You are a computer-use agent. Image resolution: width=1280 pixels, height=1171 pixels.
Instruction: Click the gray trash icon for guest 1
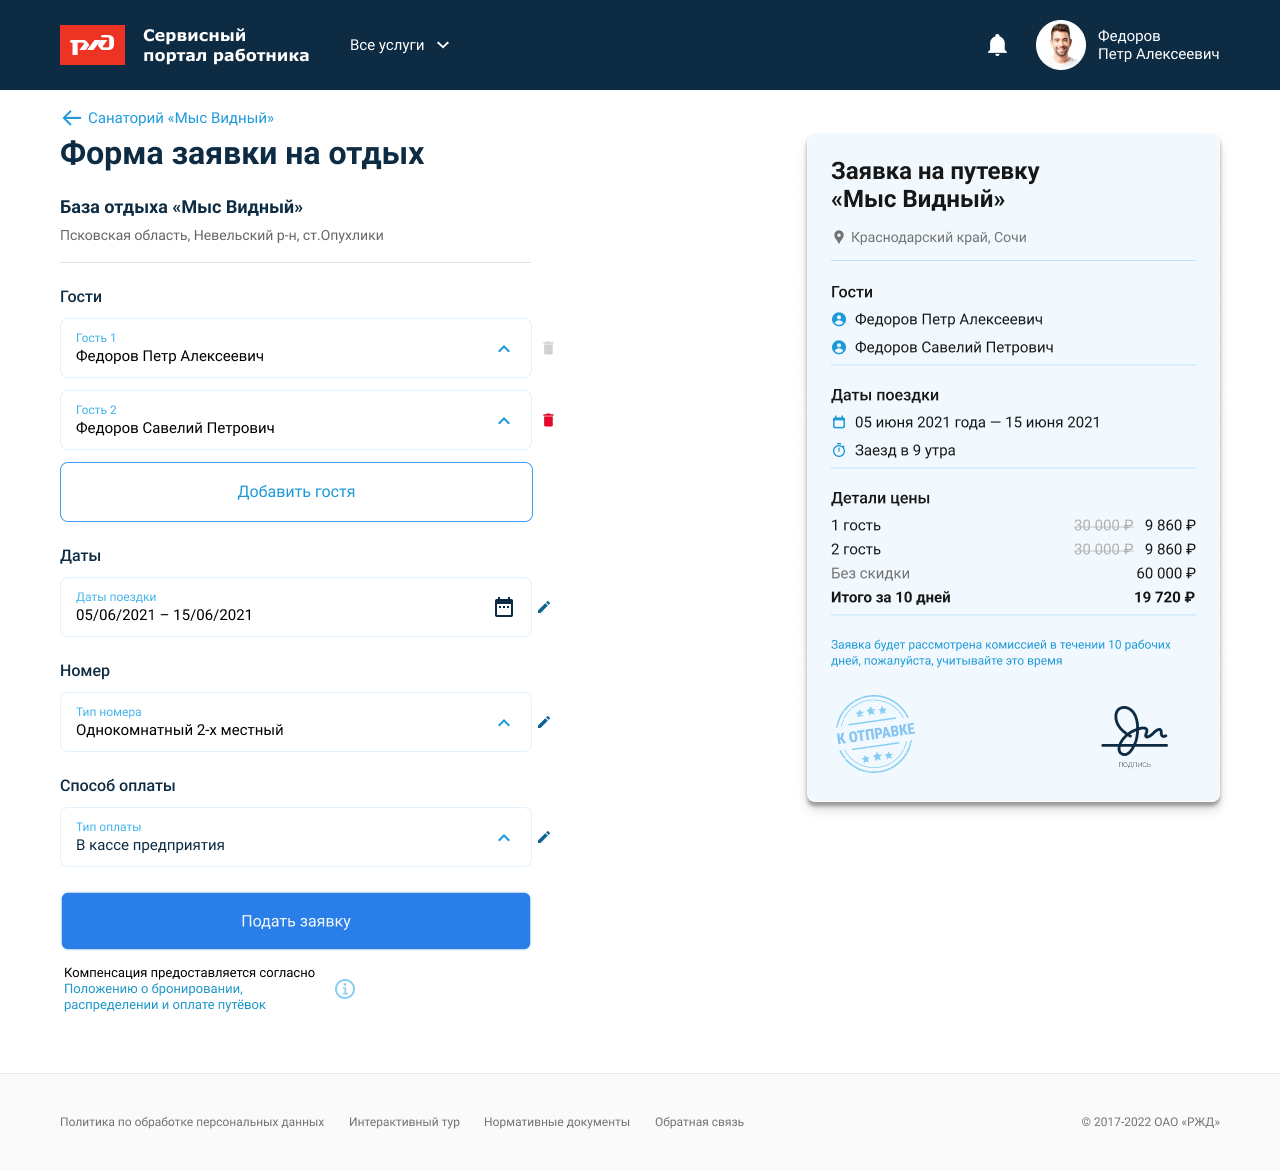coord(548,348)
